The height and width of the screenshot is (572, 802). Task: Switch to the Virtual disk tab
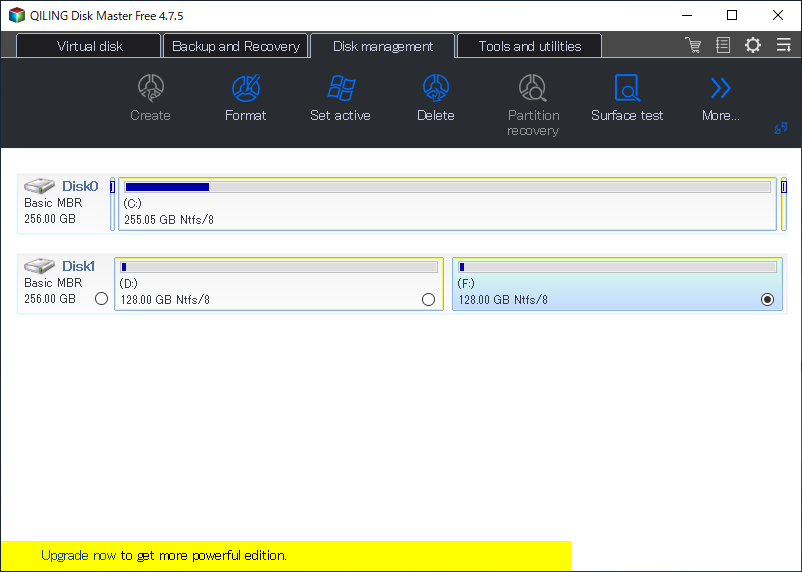89,46
